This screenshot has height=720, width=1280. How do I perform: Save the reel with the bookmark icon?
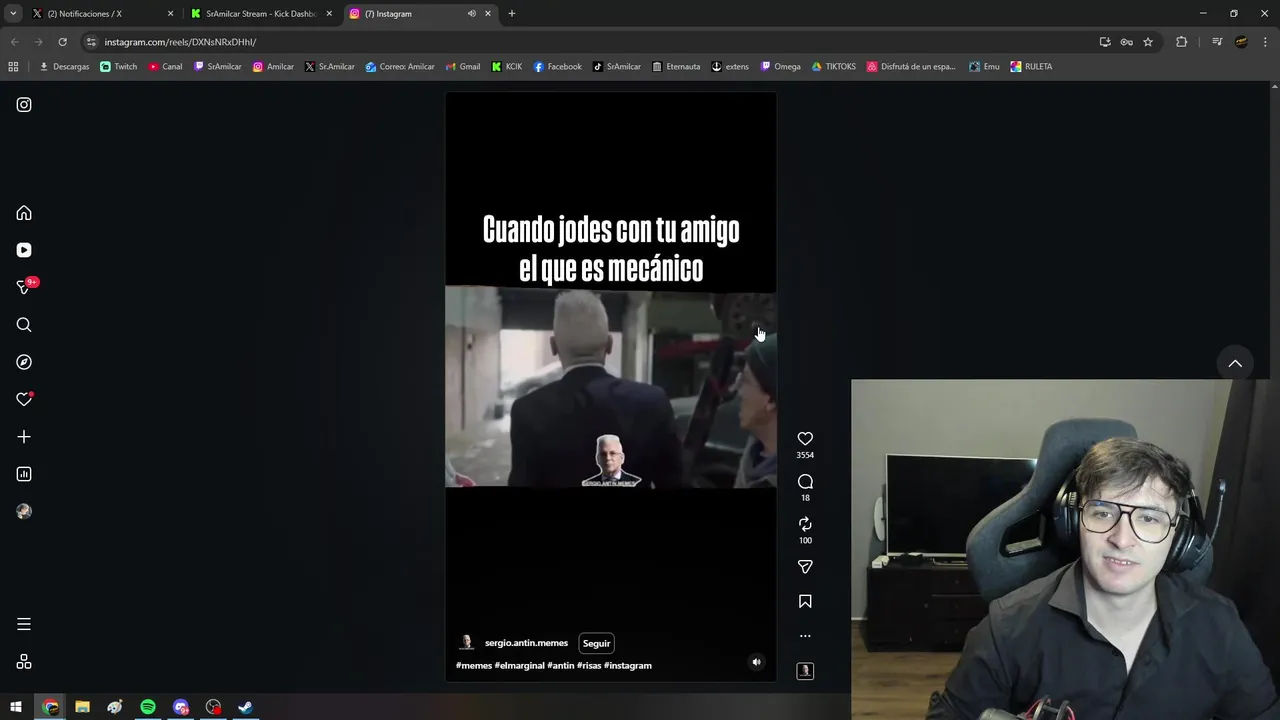805,601
